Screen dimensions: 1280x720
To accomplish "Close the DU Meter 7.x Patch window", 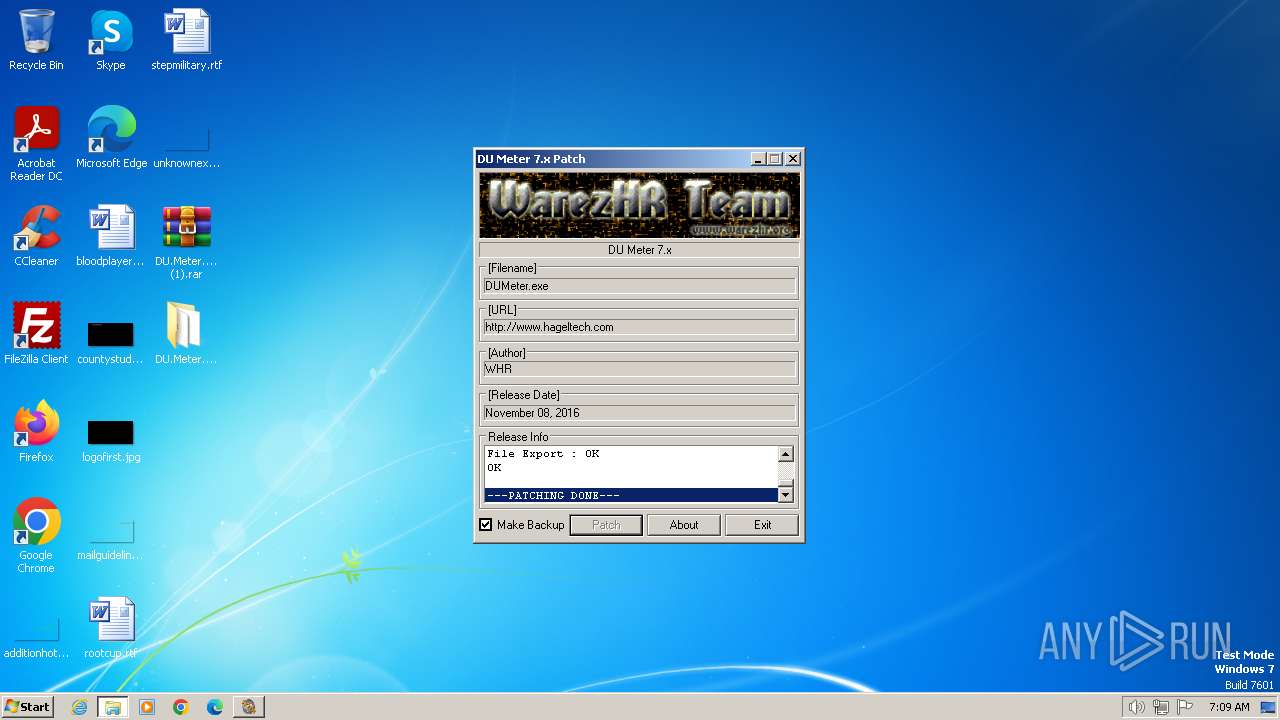I will coord(792,159).
